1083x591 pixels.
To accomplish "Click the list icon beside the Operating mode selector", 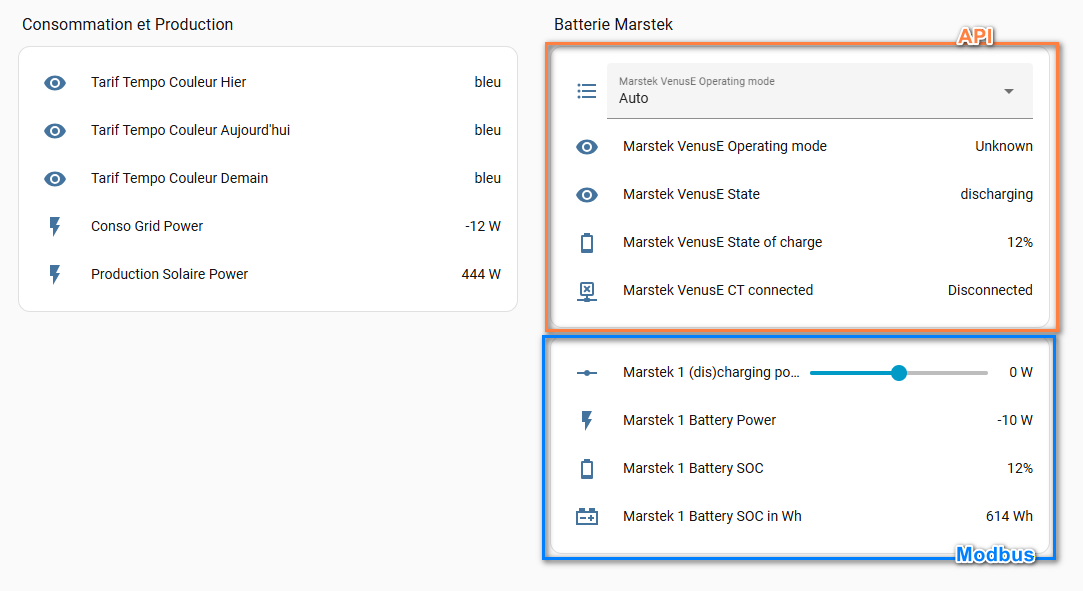I will tap(587, 91).
